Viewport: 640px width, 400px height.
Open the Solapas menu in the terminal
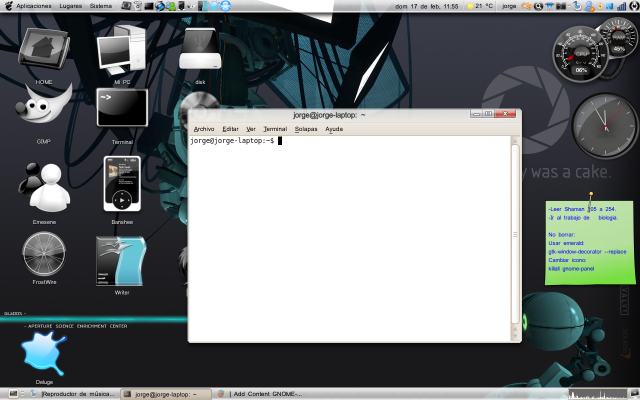(306, 129)
